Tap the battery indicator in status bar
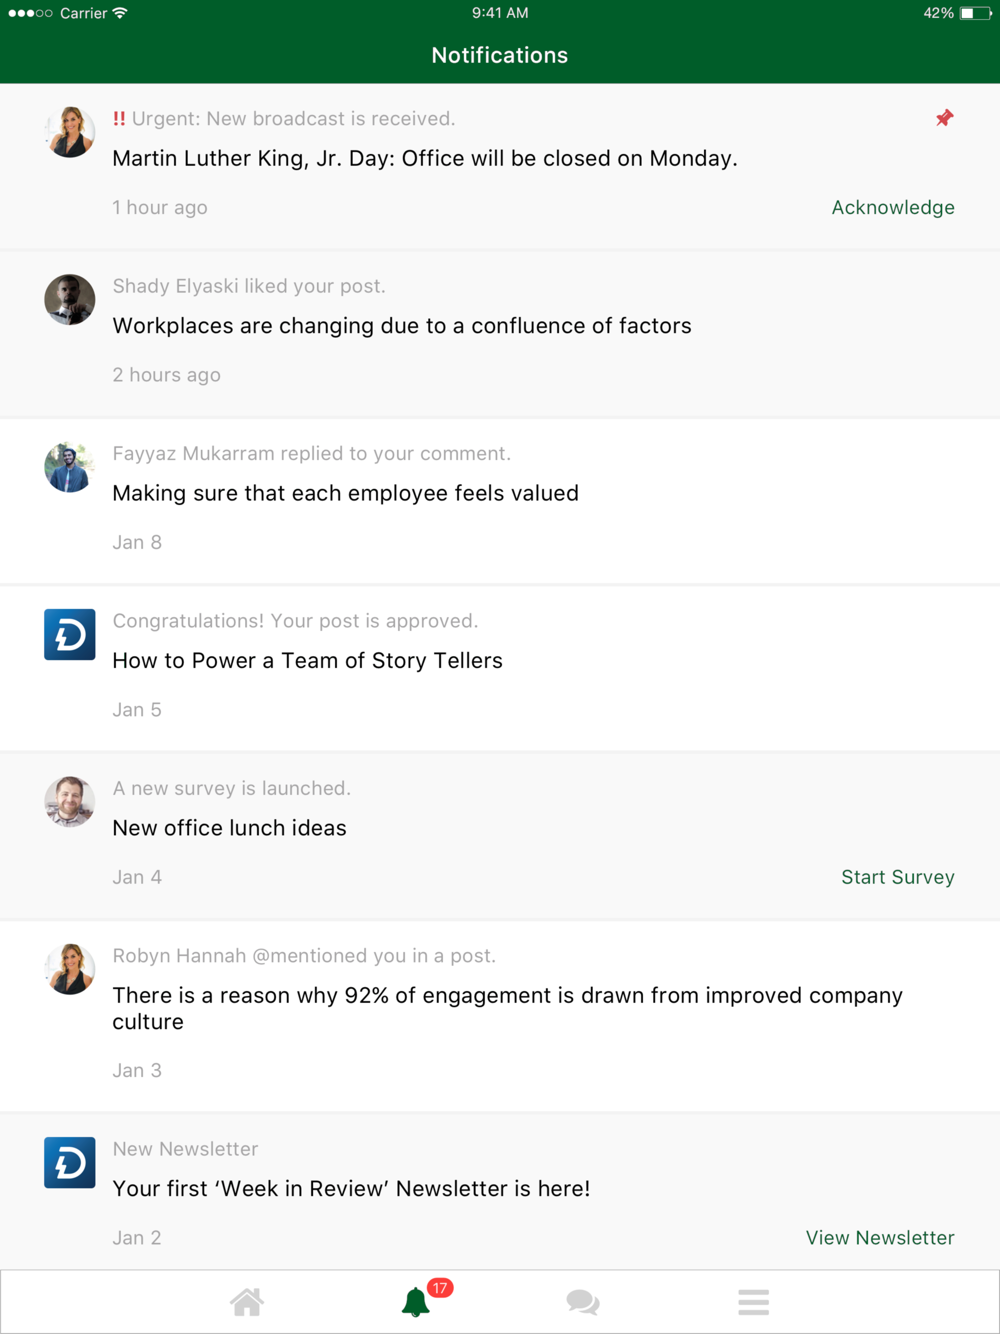The image size is (1000, 1334). 975,13
